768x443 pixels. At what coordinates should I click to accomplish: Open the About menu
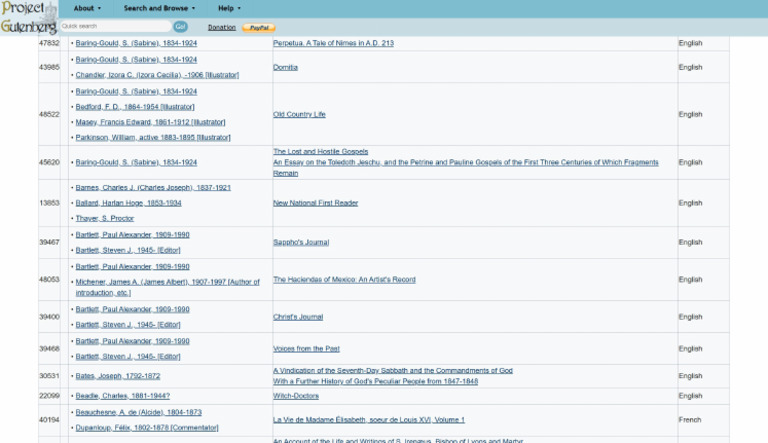point(87,8)
